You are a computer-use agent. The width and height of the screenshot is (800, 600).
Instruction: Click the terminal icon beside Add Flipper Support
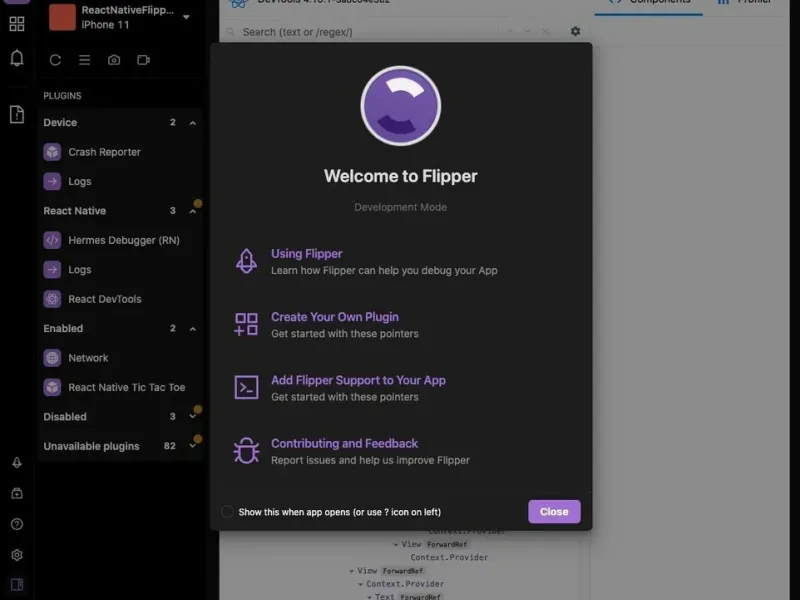(246, 387)
